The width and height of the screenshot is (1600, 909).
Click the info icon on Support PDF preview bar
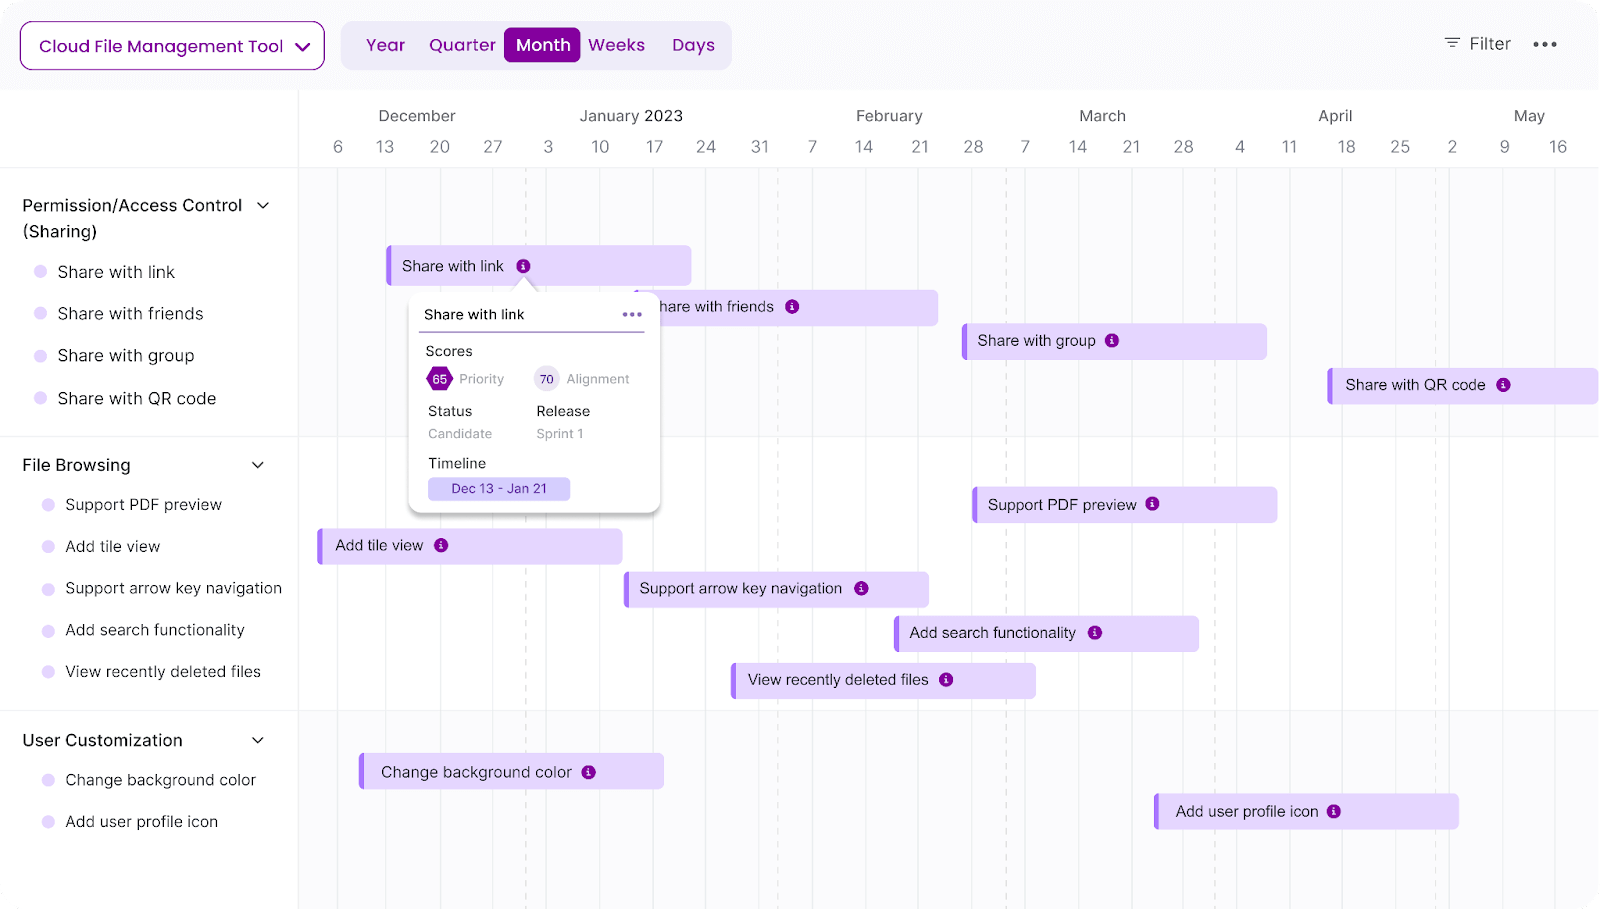point(1152,504)
